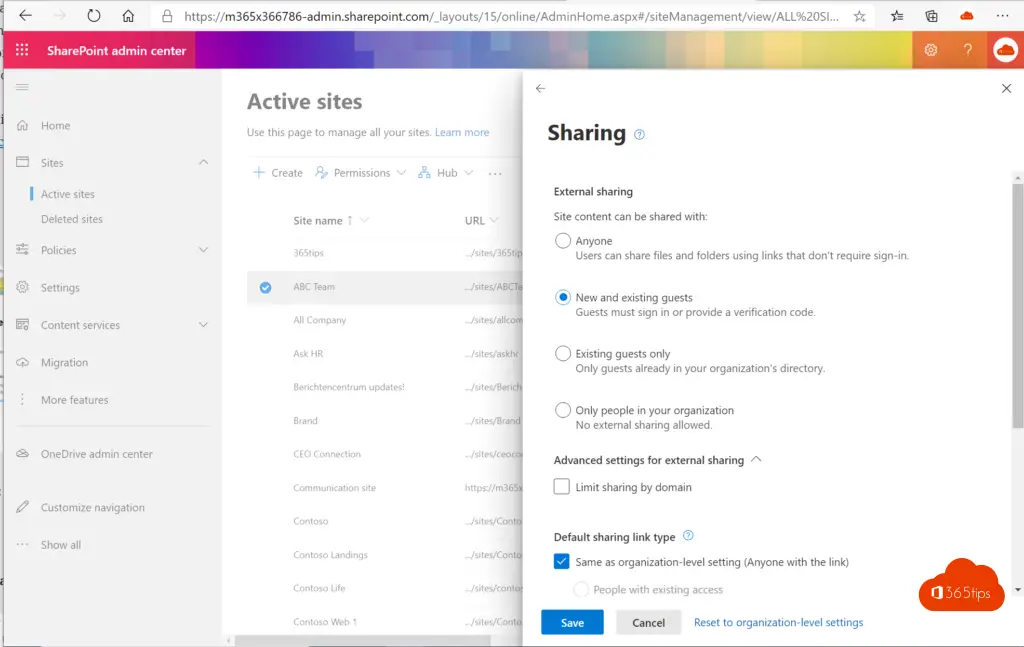Click the browser refresh icon
1024x647 pixels.
(x=93, y=16)
